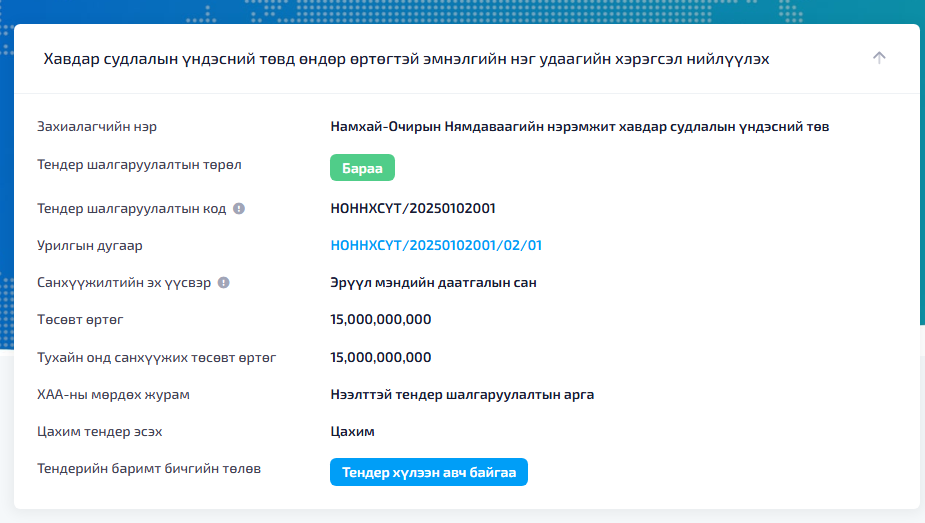Click the green Бараа badge
925x523 pixels.
[x=362, y=168]
